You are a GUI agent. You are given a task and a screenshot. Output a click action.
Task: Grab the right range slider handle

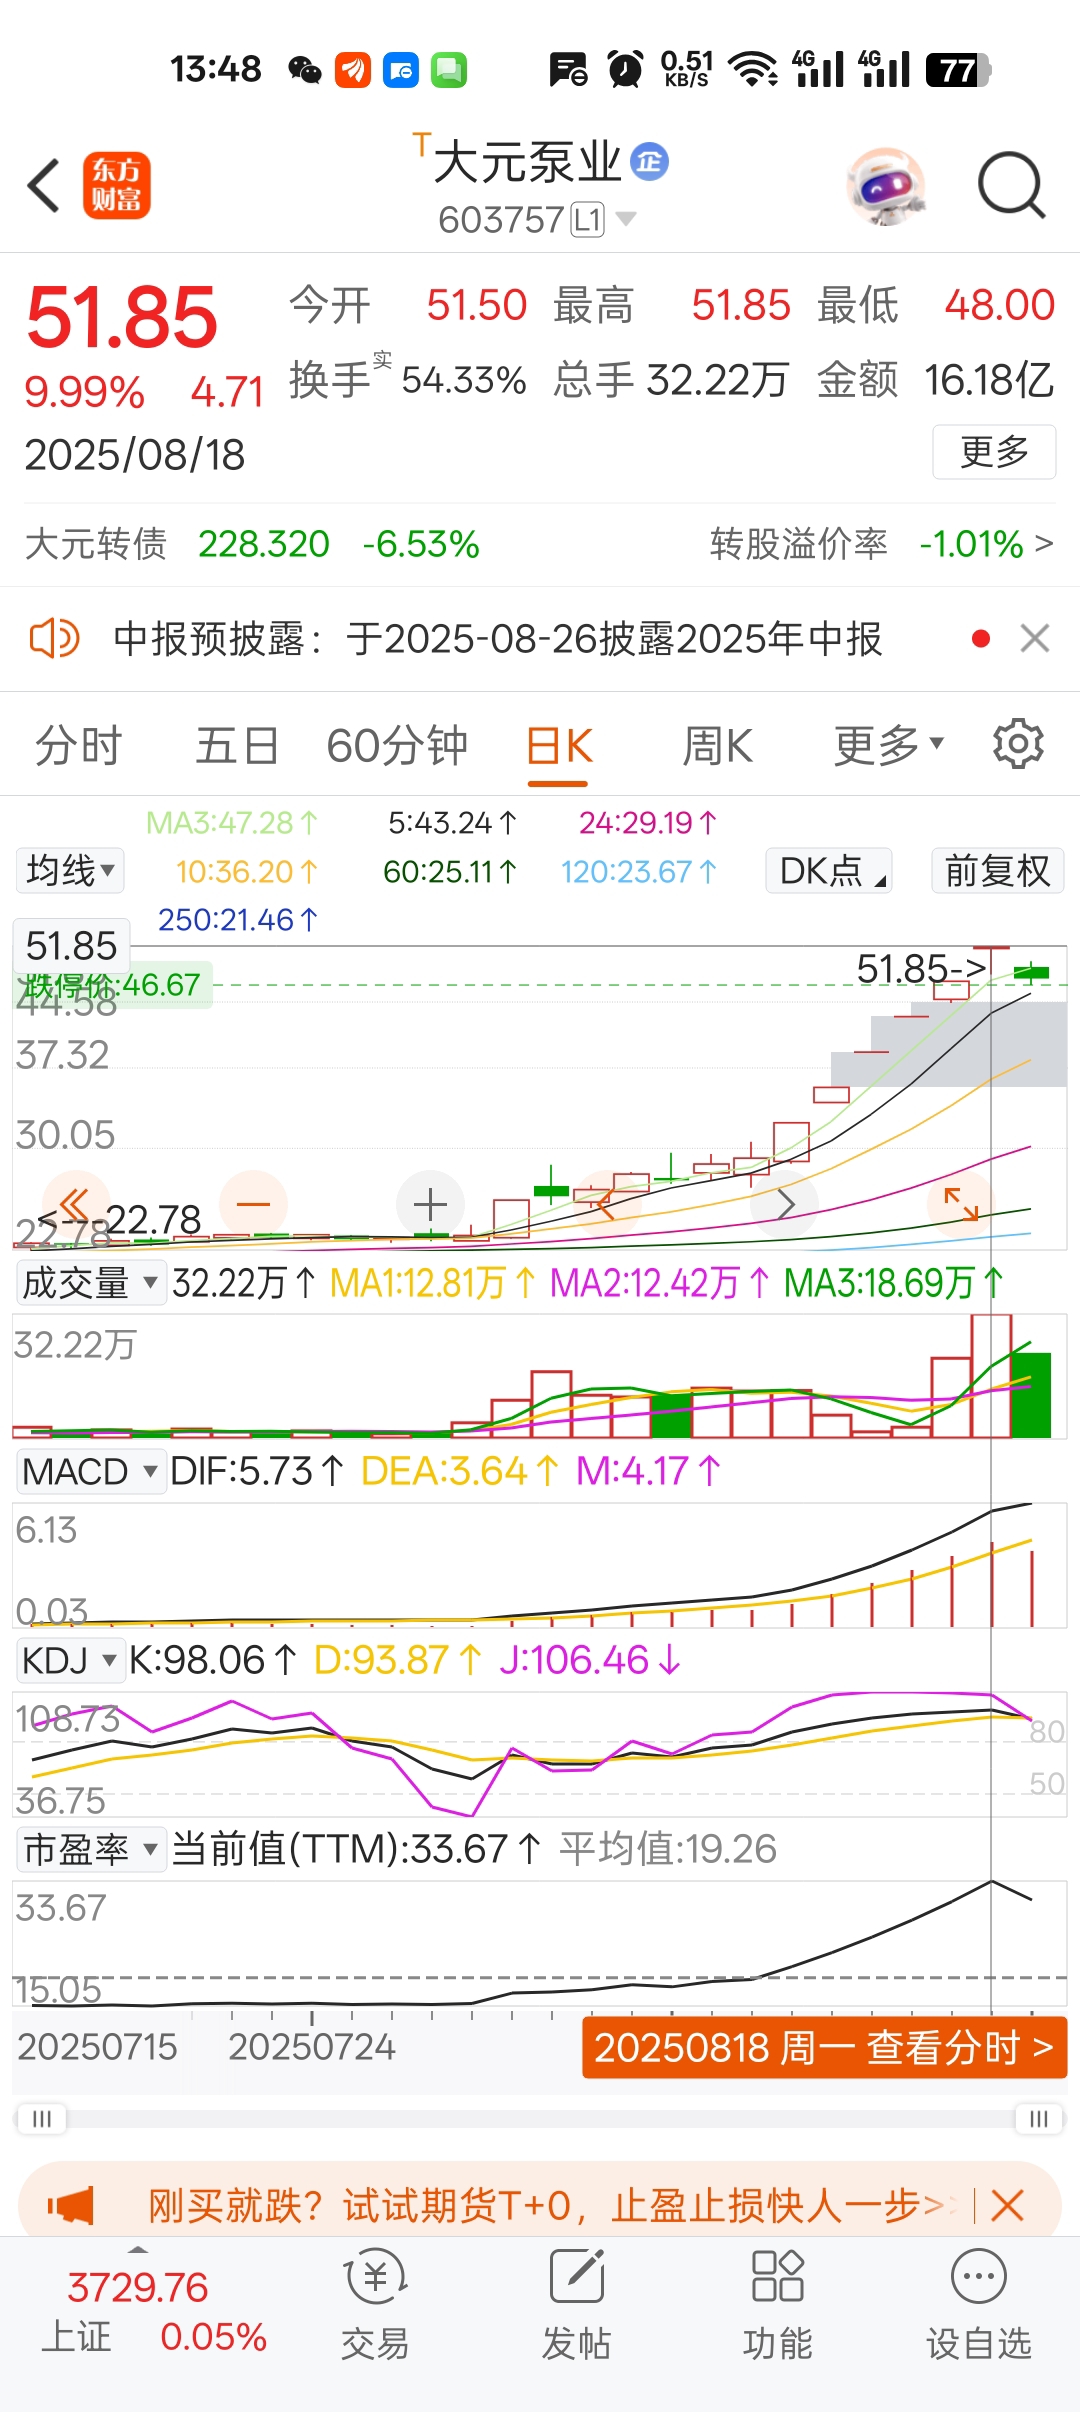(1039, 2119)
